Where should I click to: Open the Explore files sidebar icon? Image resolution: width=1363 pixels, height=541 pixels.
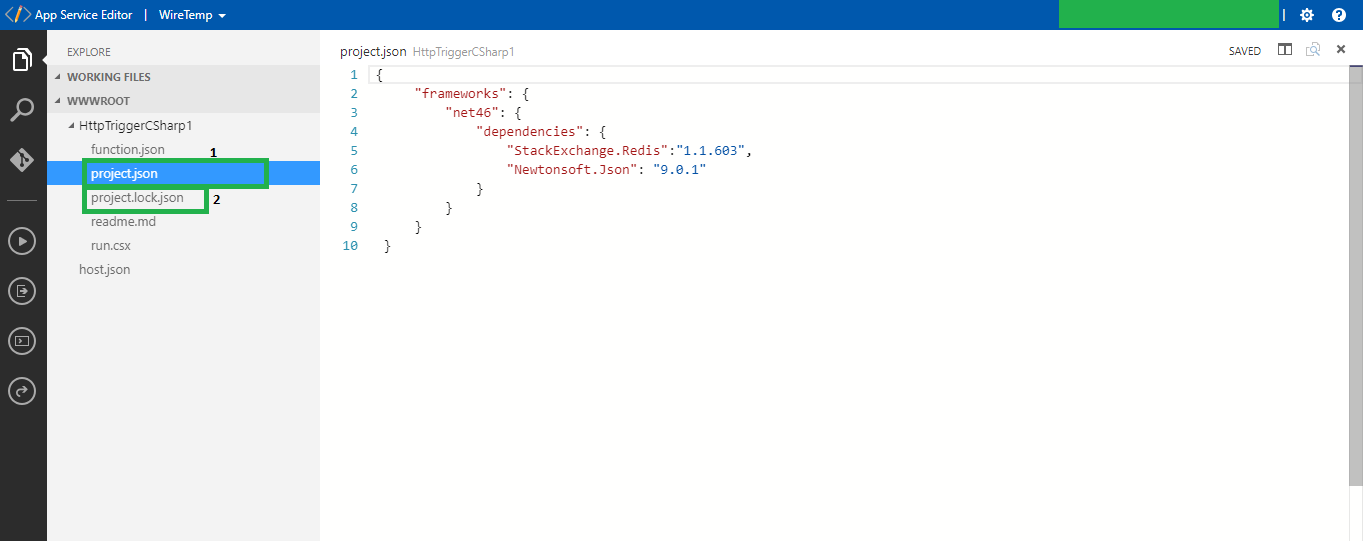22,60
